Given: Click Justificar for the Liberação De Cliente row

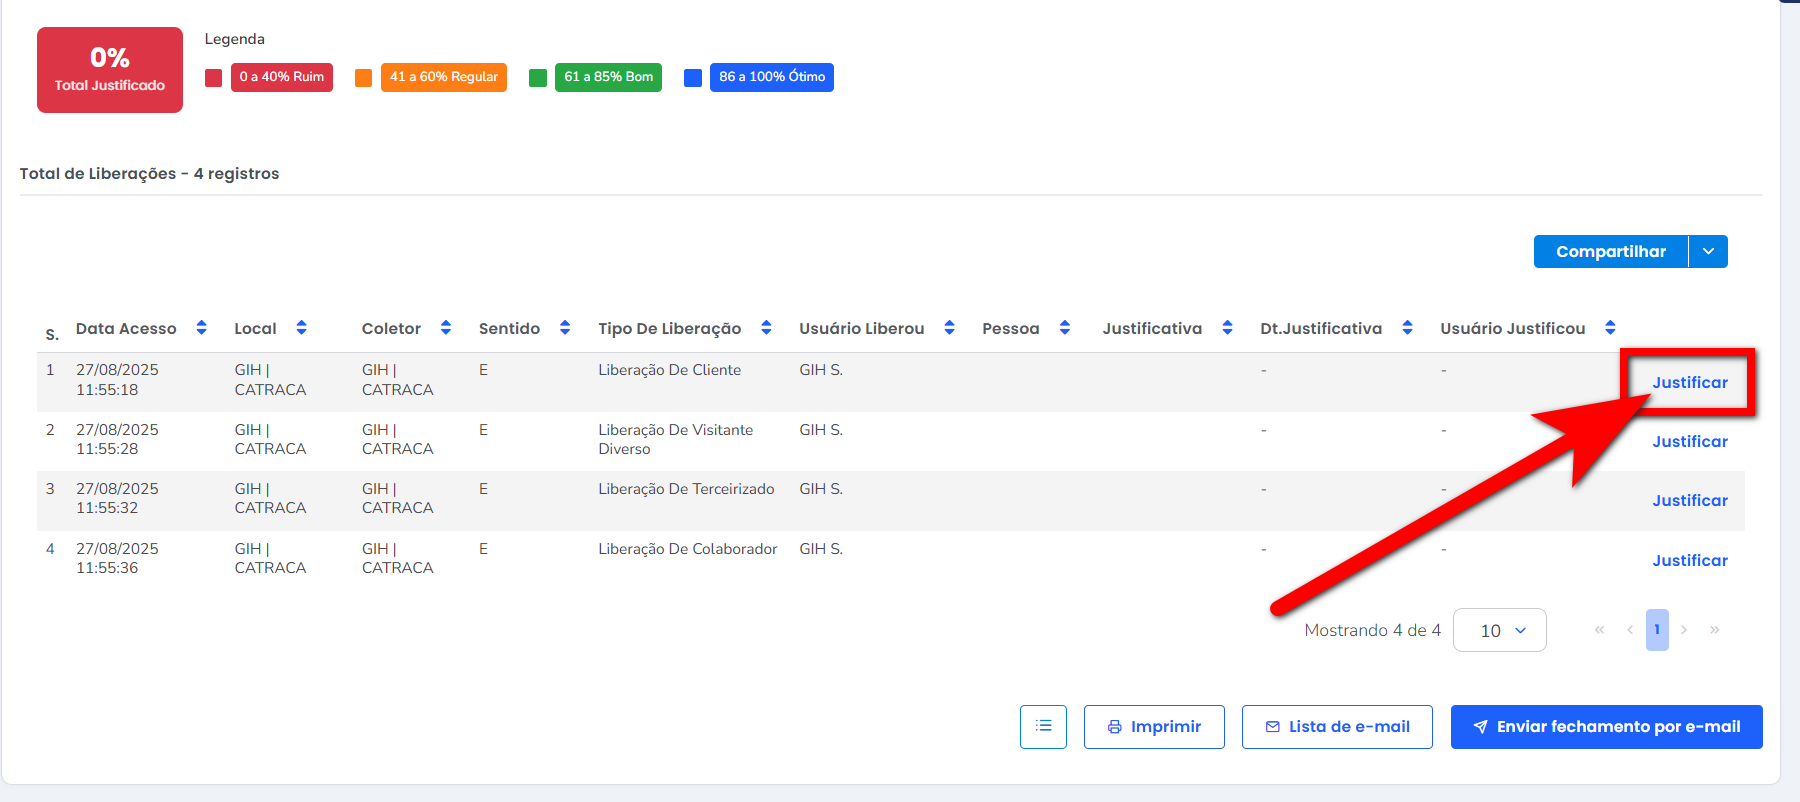Looking at the screenshot, I should pyautogui.click(x=1689, y=382).
